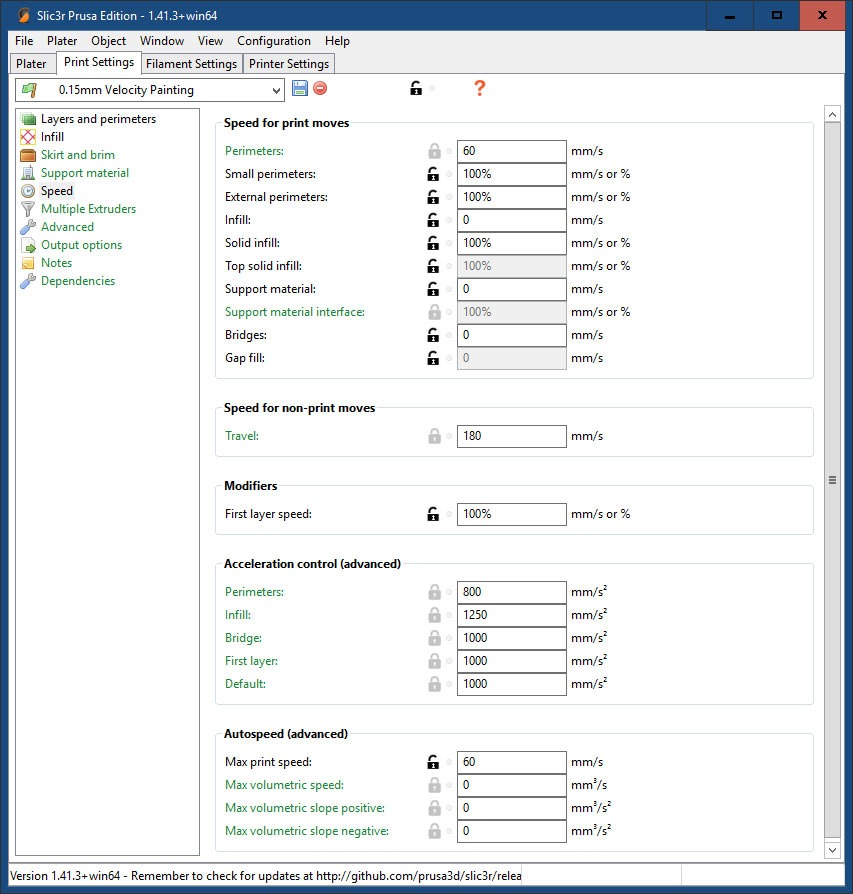Screen dimensions: 853x894
Task: Click lock icon next to Infill speed
Action: (x=433, y=220)
